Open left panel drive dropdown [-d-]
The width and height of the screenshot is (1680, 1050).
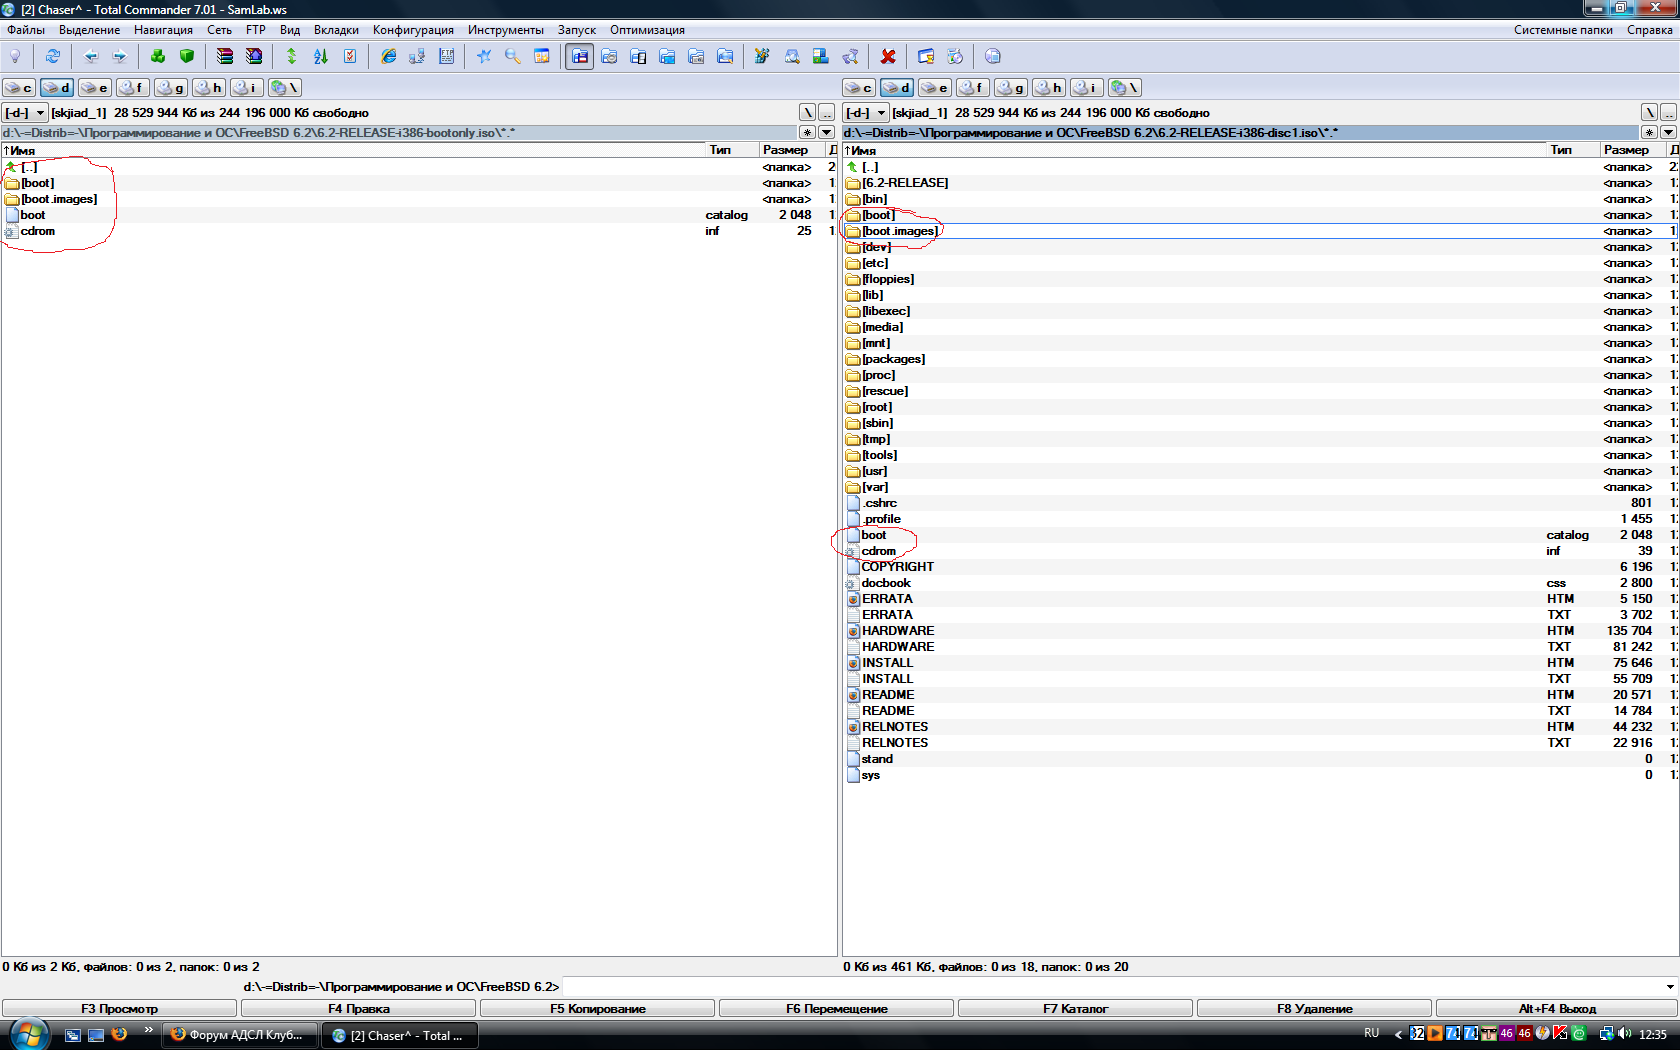(25, 113)
